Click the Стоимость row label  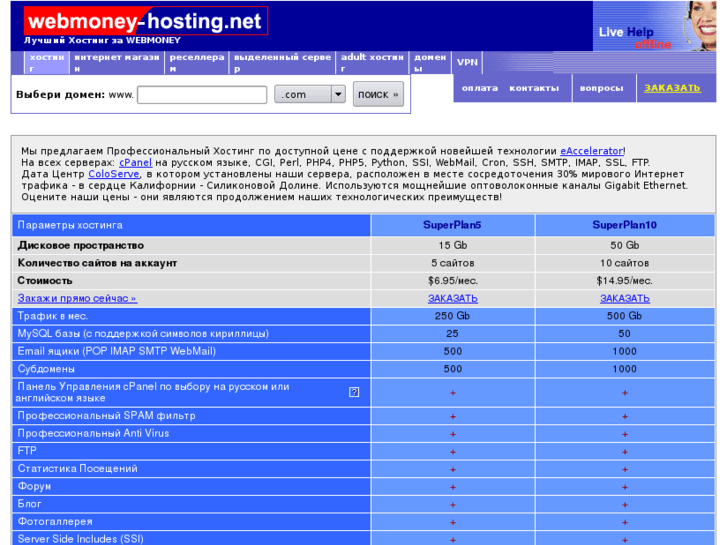[45, 281]
